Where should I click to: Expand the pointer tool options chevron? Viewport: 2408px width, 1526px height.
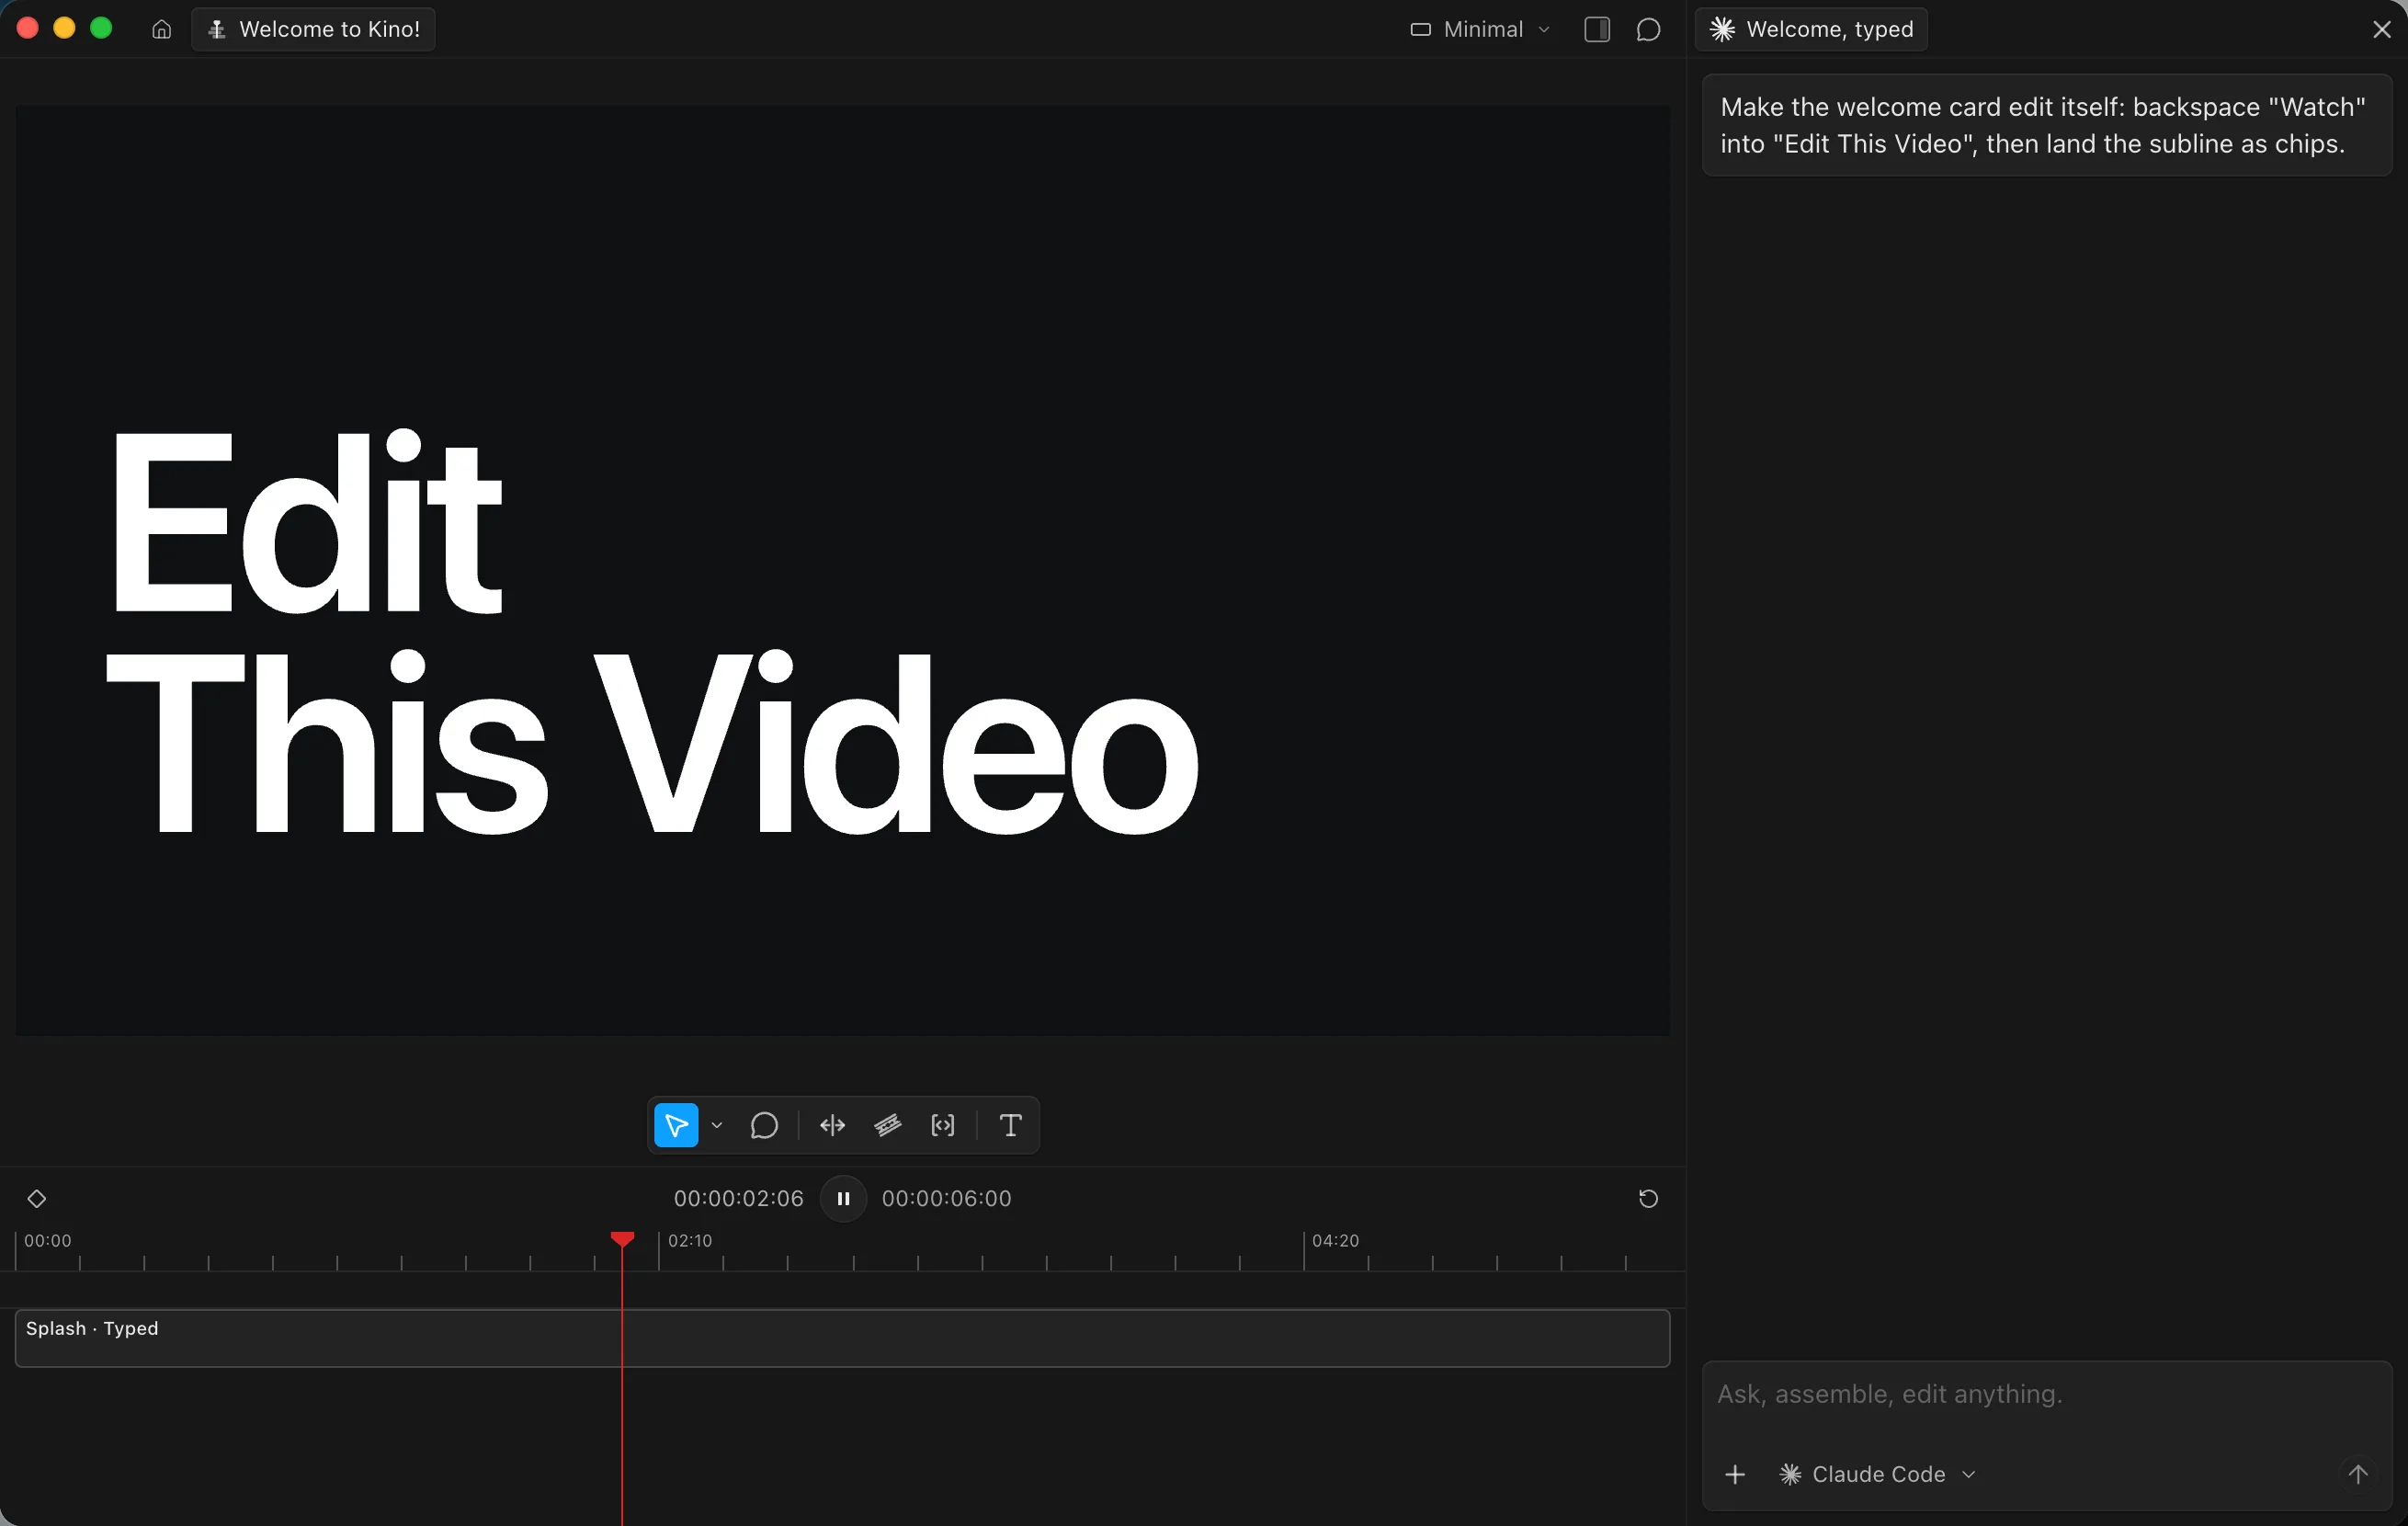(717, 1125)
